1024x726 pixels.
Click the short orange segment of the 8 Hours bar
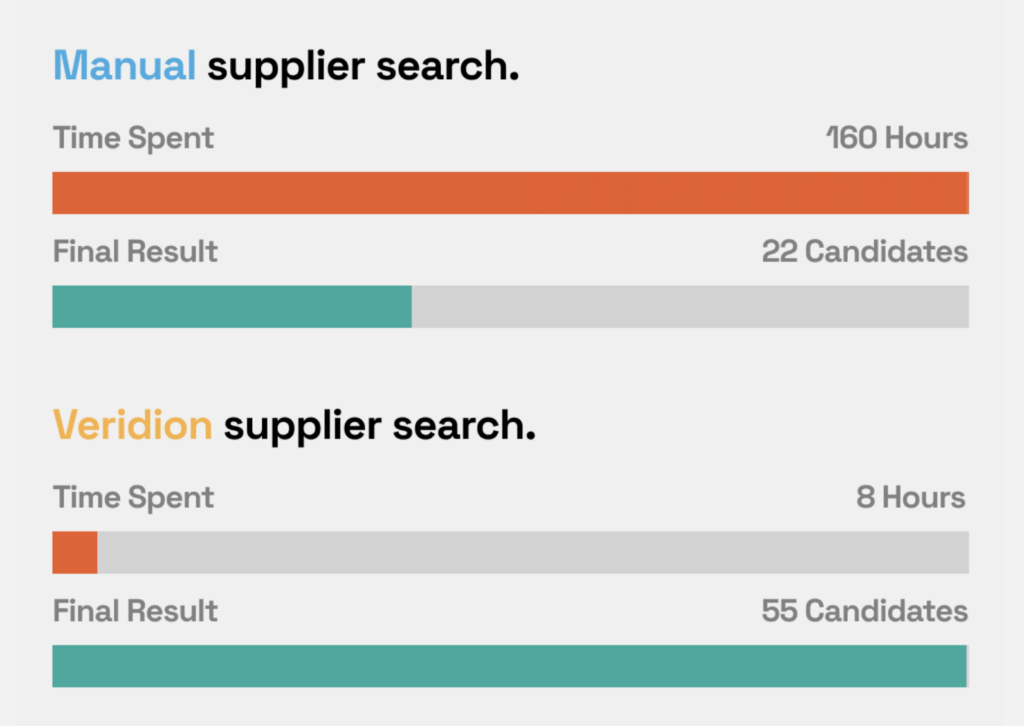(74, 553)
